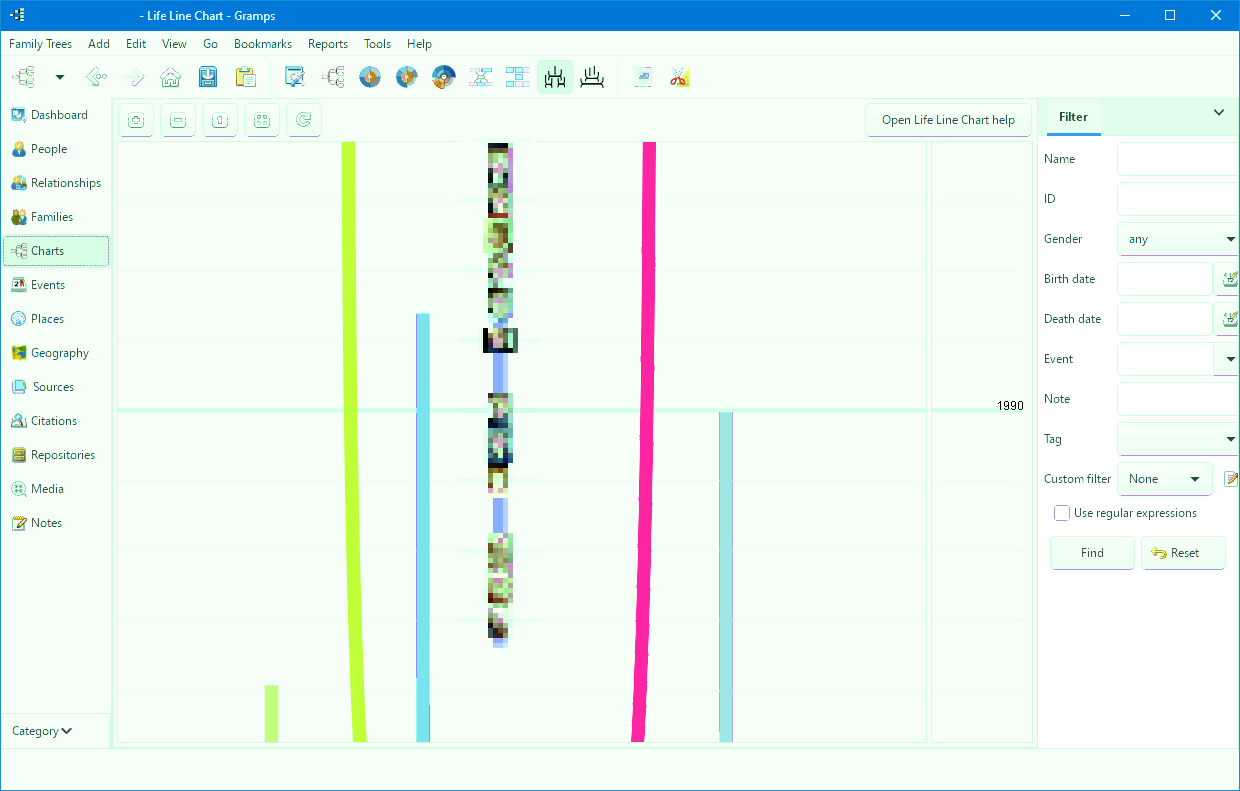Screen dimensions: 1240x791
Task: Open the Gender dropdown
Action: (x=1178, y=239)
